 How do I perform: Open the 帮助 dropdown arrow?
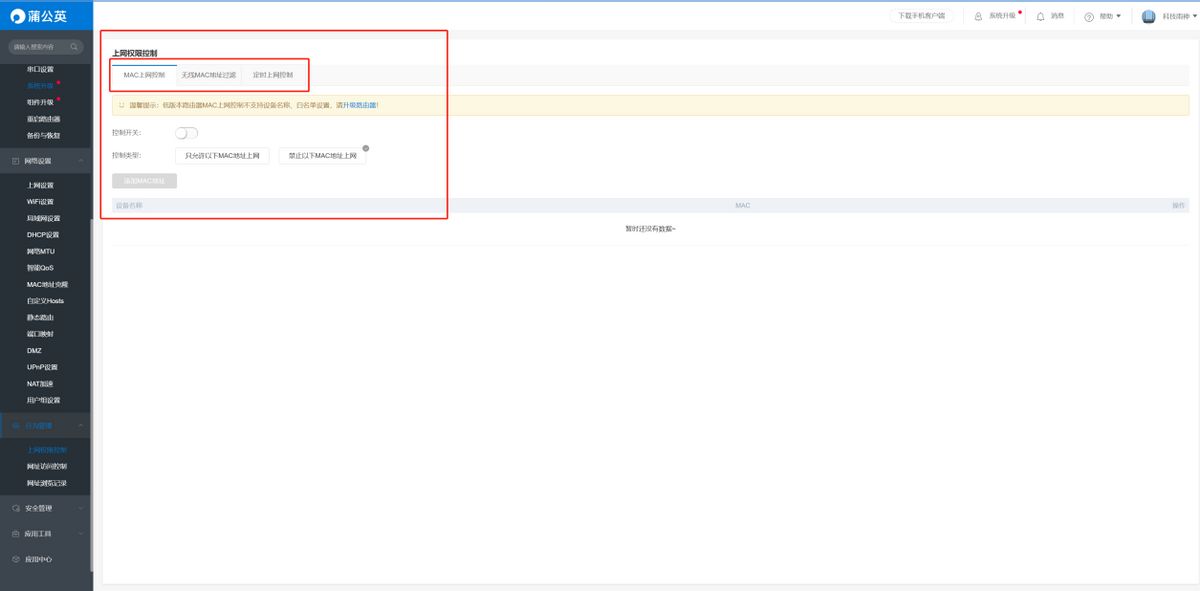(1118, 17)
